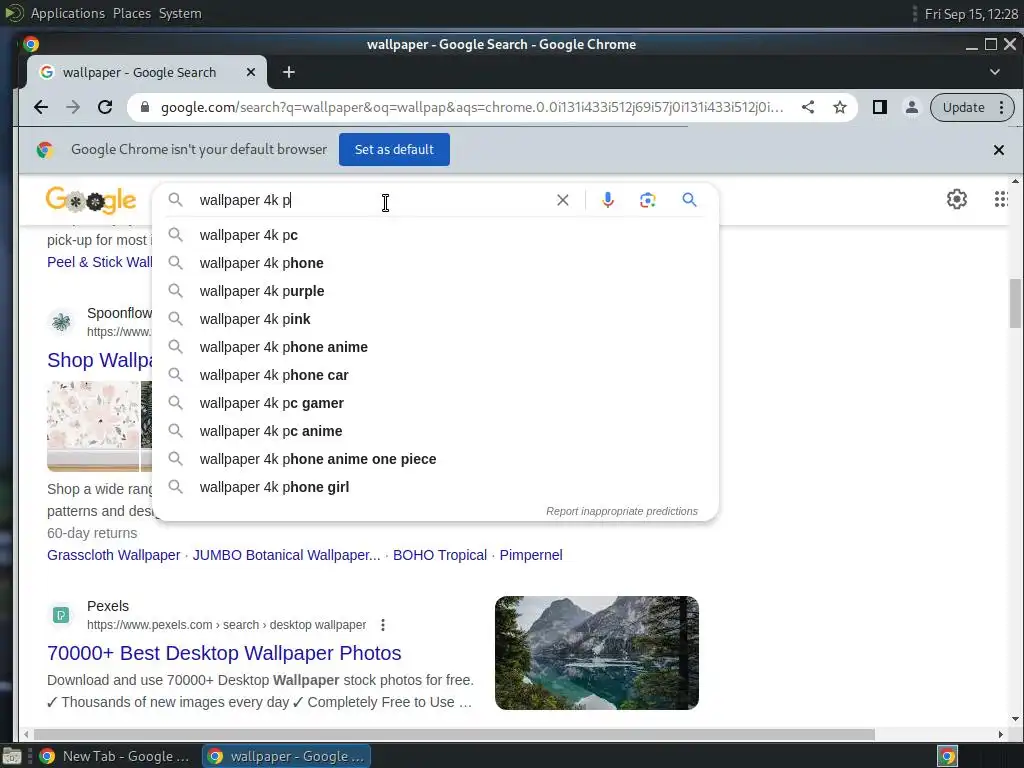The height and width of the screenshot is (768, 1024).
Task: Select suggestion wallpaper 4k phone
Action: [x=436, y=263]
